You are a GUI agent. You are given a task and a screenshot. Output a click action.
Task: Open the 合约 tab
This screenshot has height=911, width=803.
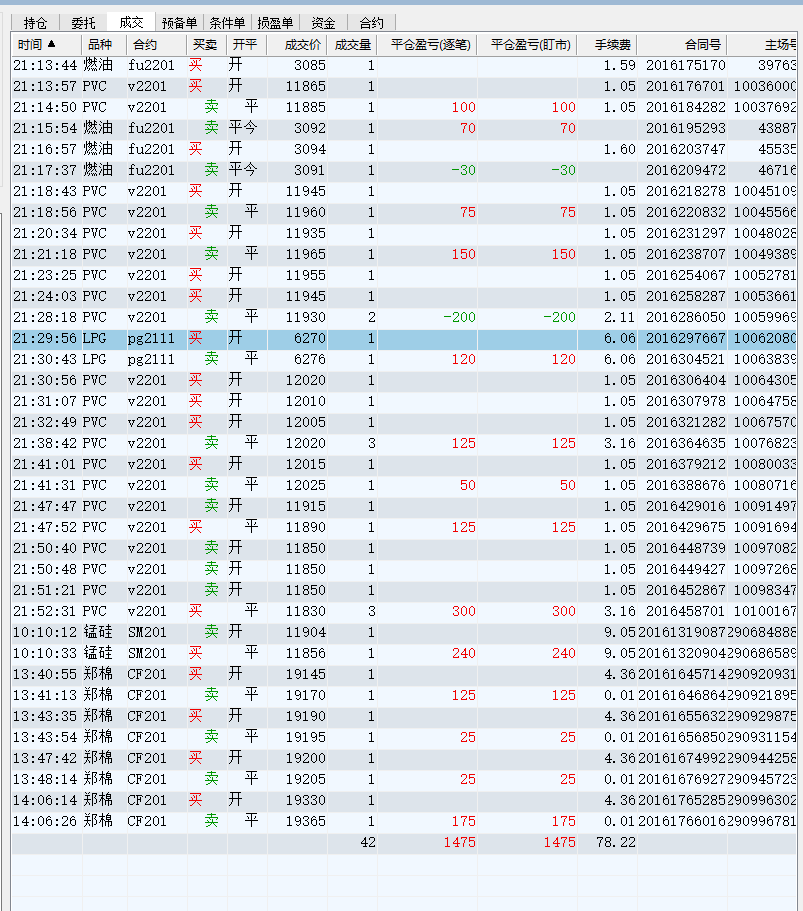click(371, 23)
